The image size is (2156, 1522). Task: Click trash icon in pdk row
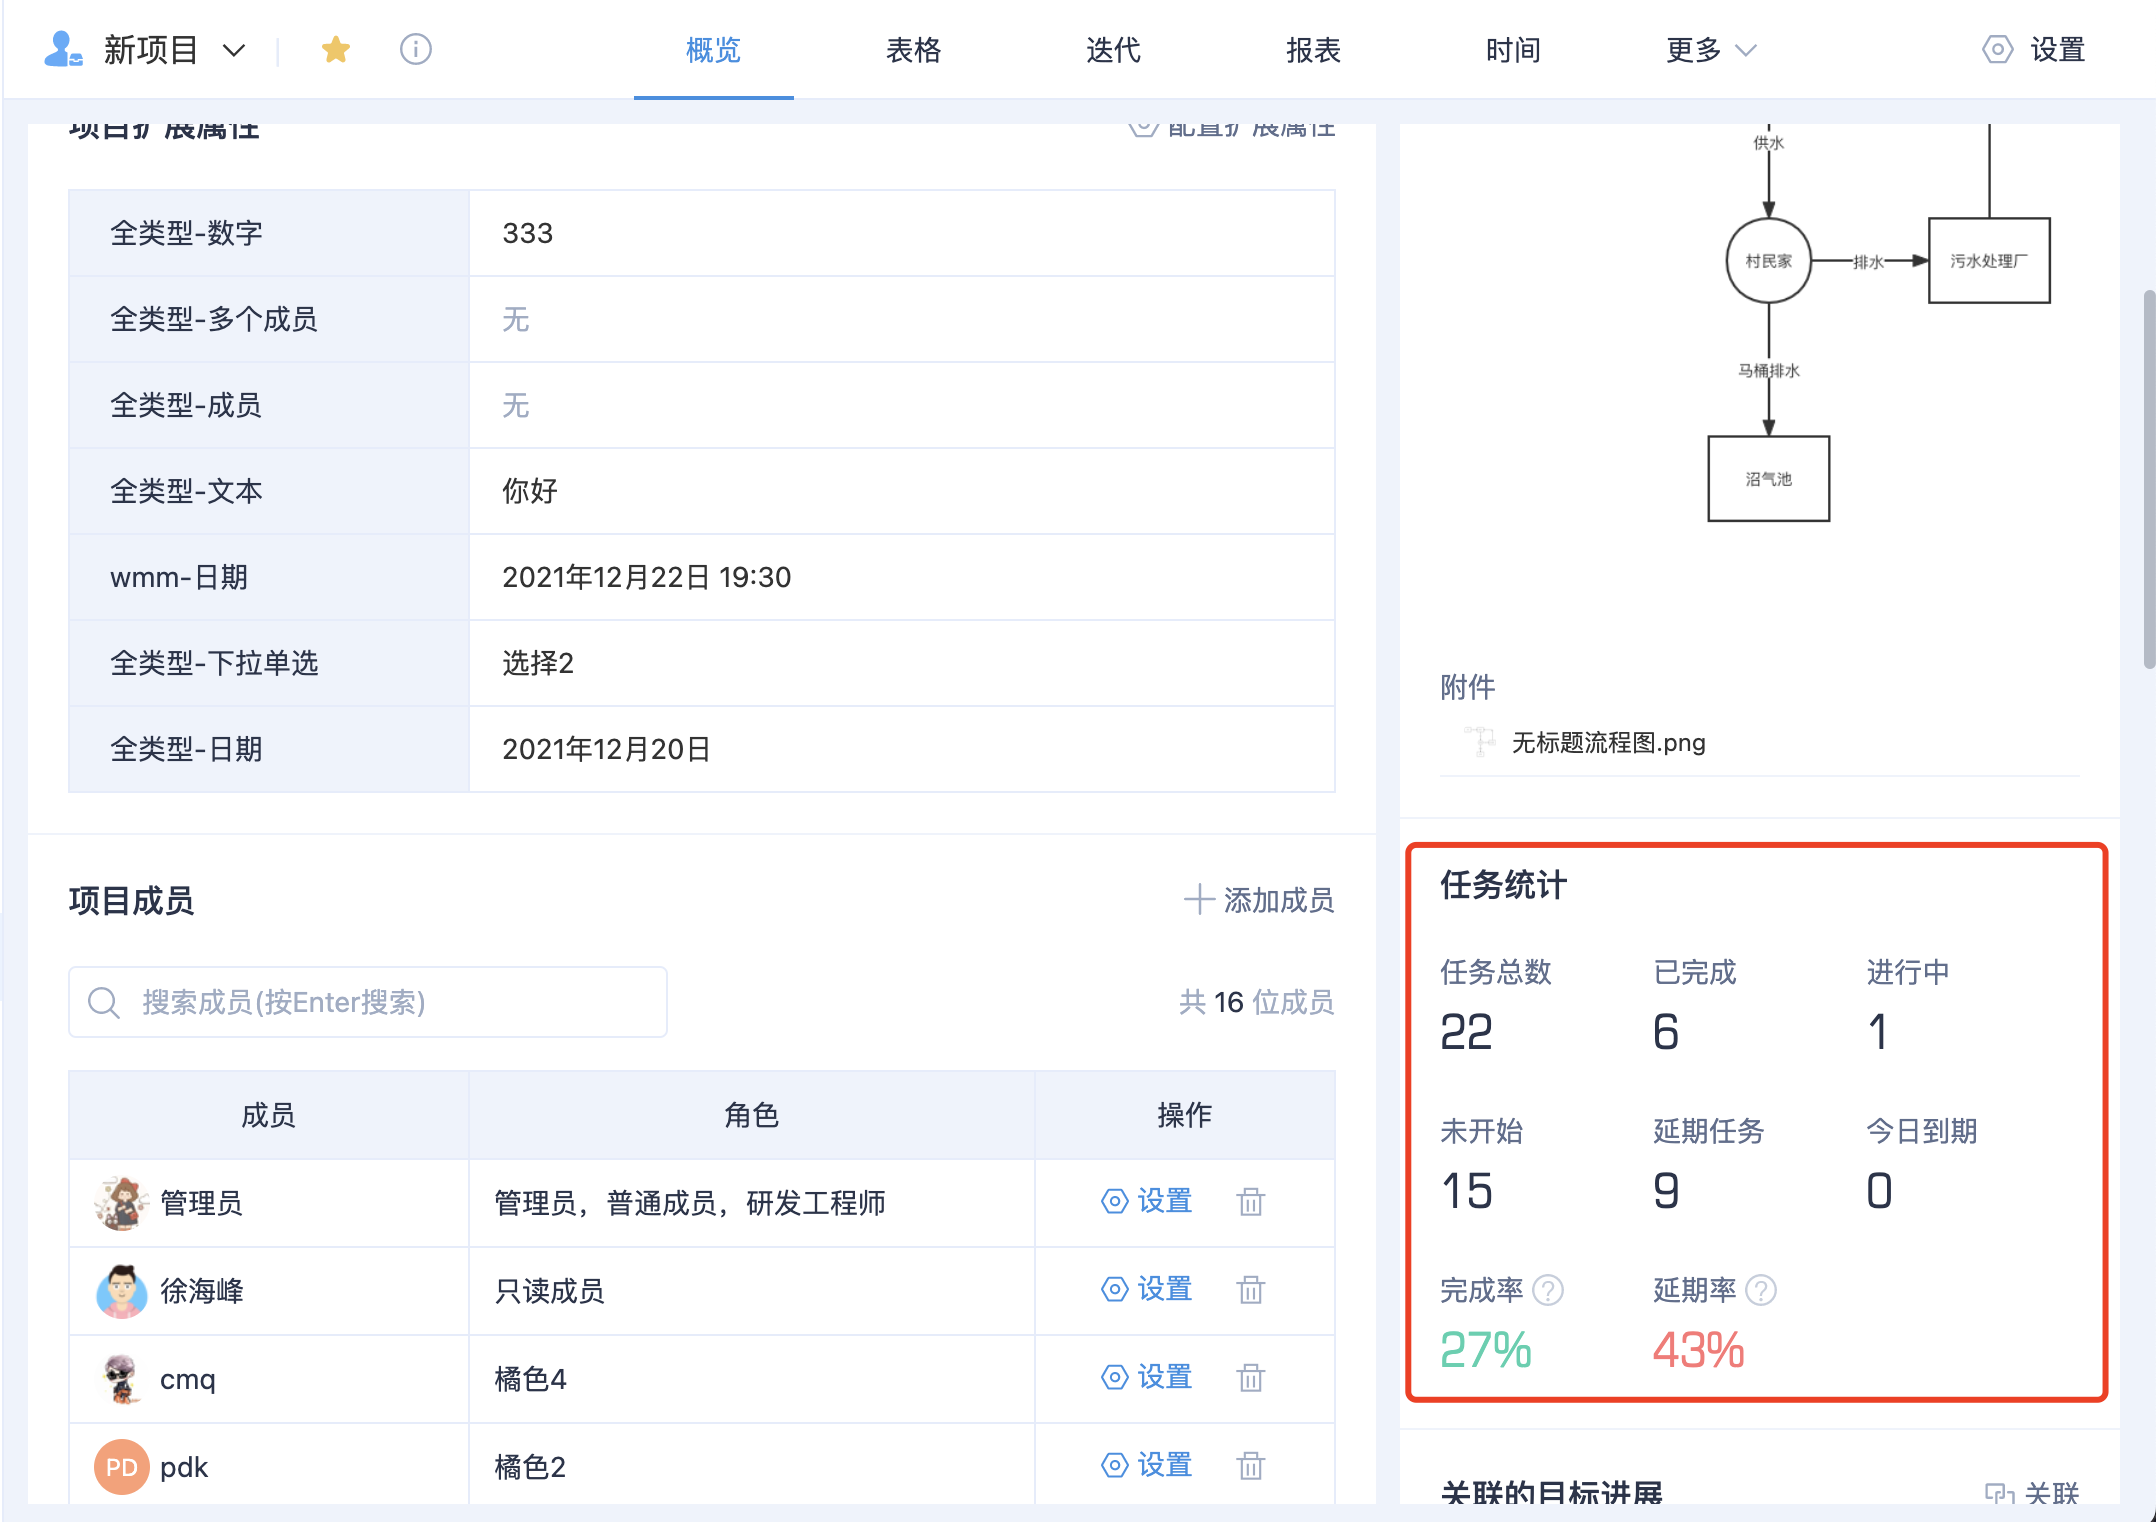tap(1250, 1465)
